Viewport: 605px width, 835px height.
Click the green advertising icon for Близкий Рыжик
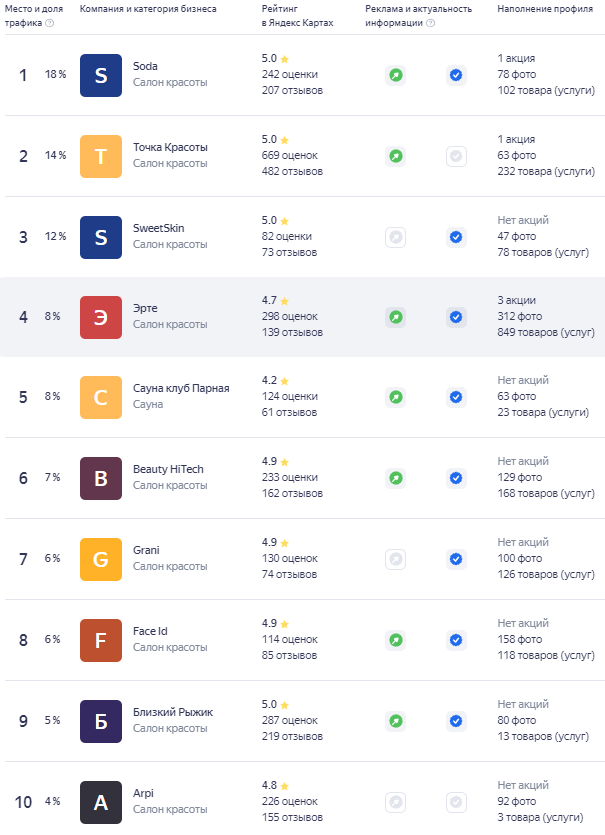coord(396,720)
